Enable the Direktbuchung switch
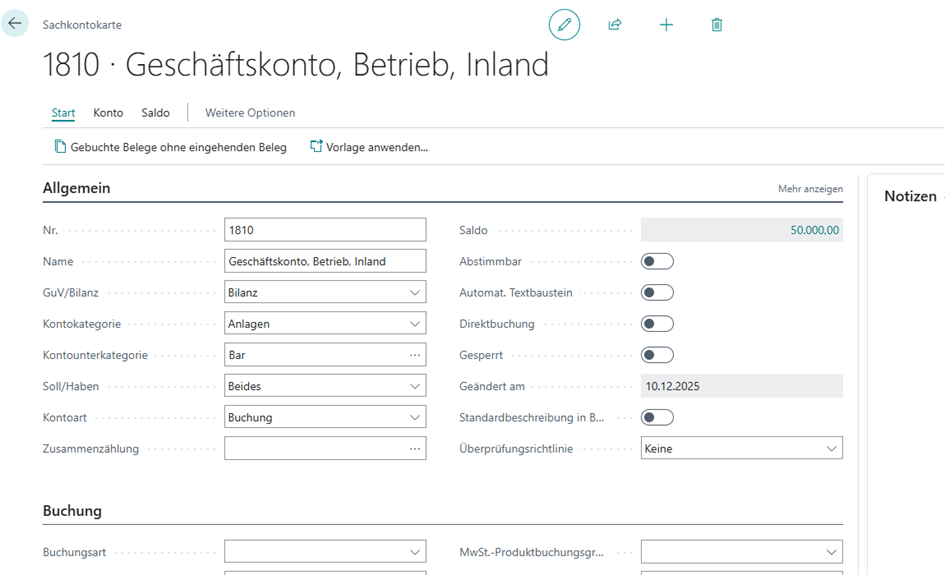945x575 pixels. pyautogui.click(x=657, y=324)
